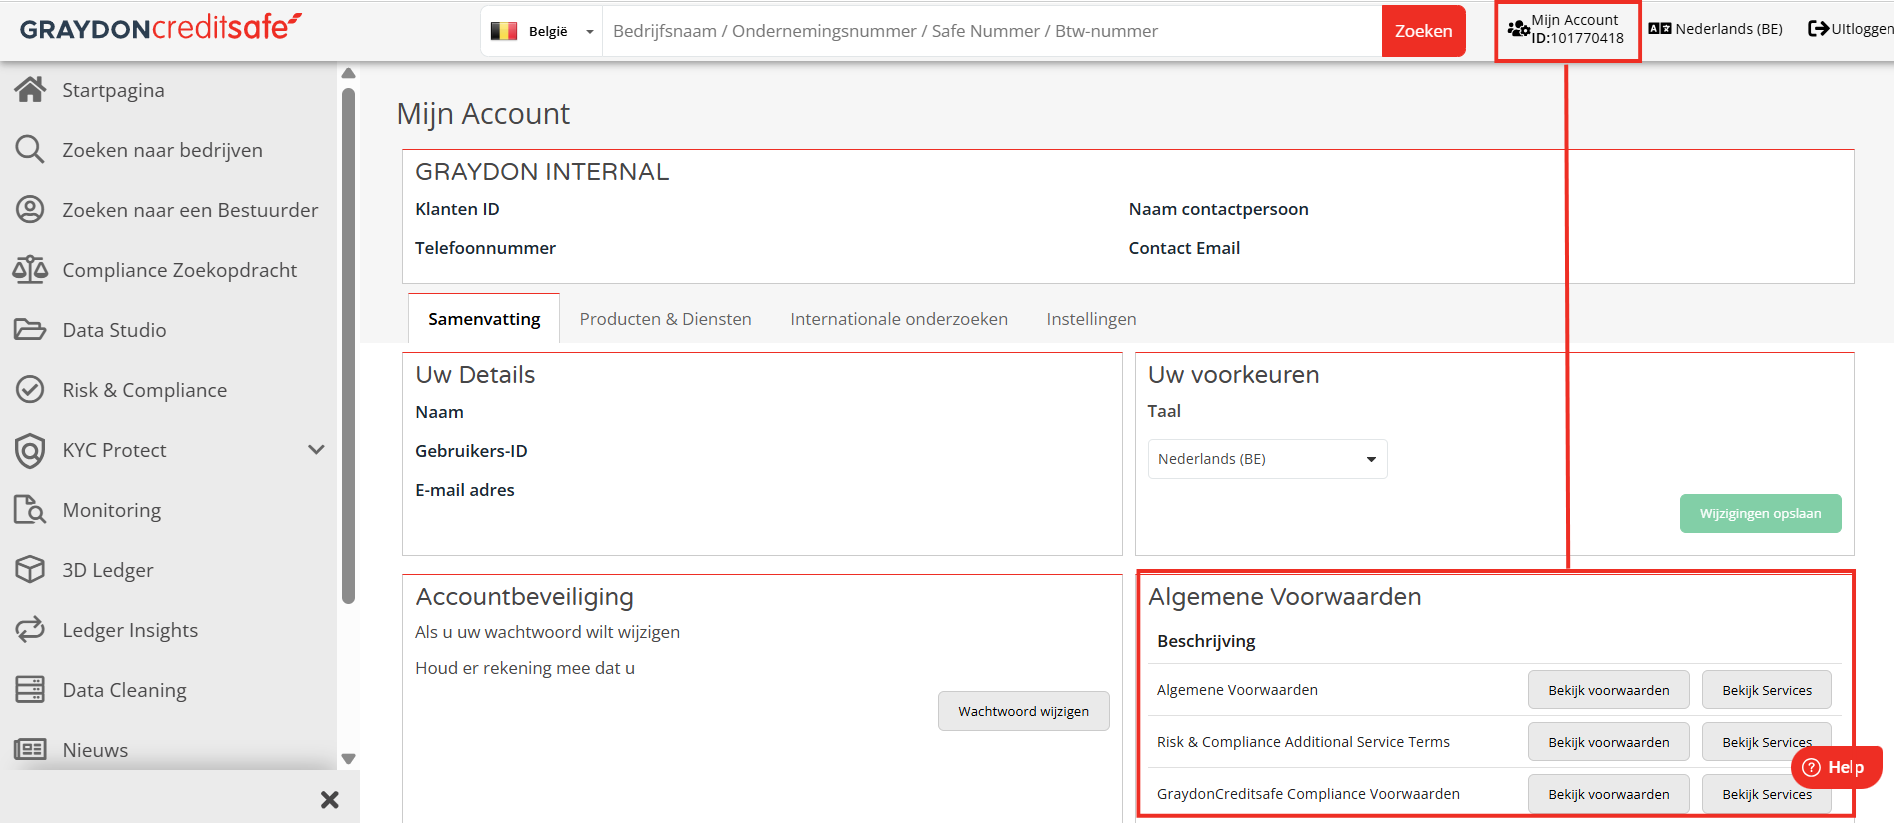1894x823 pixels.
Task: Click the Uitloggen link text
Action: 1862,29
